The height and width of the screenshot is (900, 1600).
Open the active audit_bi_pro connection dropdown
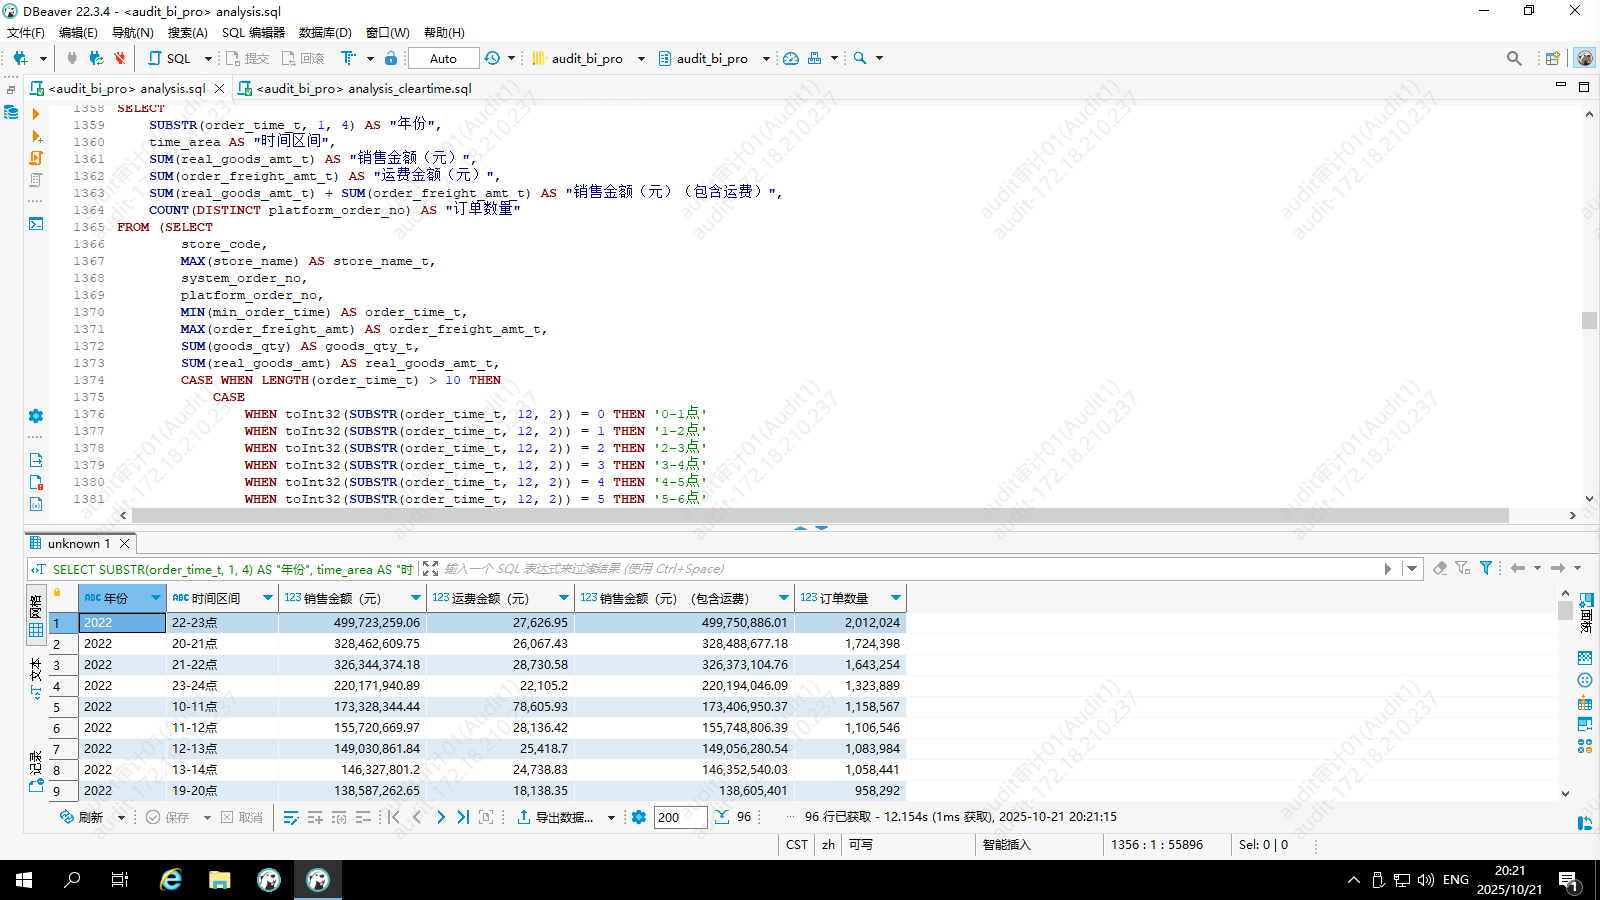[588, 58]
